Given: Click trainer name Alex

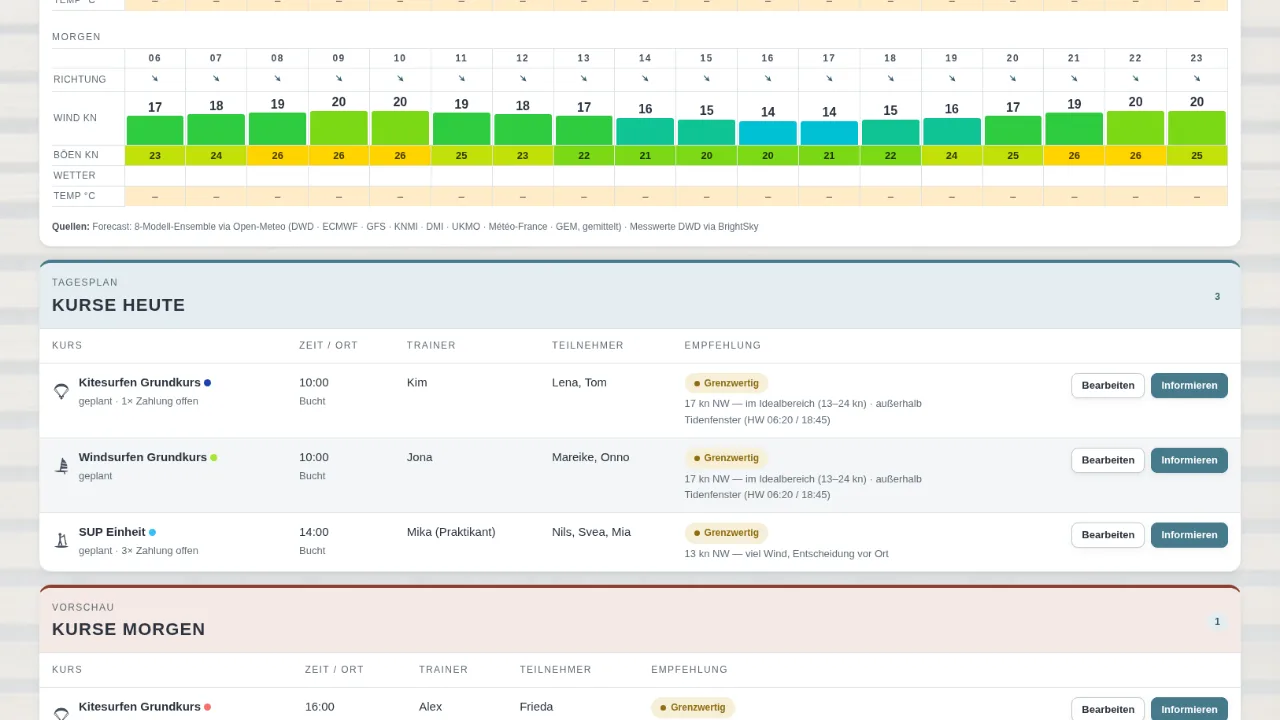Looking at the screenshot, I should [430, 706].
